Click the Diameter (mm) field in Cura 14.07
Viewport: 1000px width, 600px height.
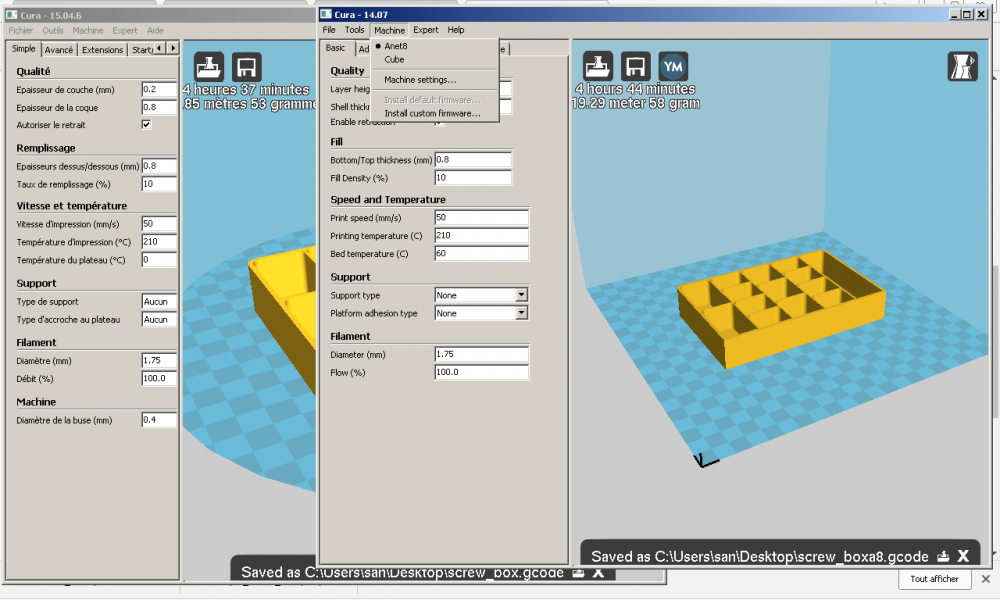[482, 354]
